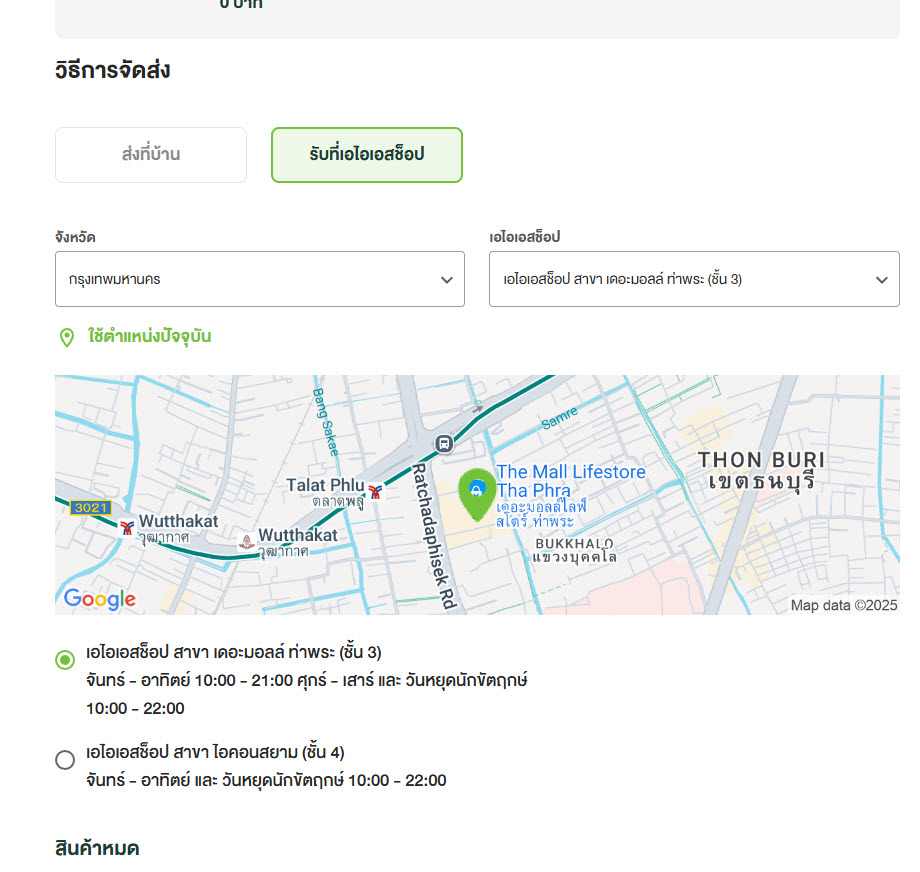
Task: Click the Wutthakat temple icon on the map
Action: coord(246,541)
